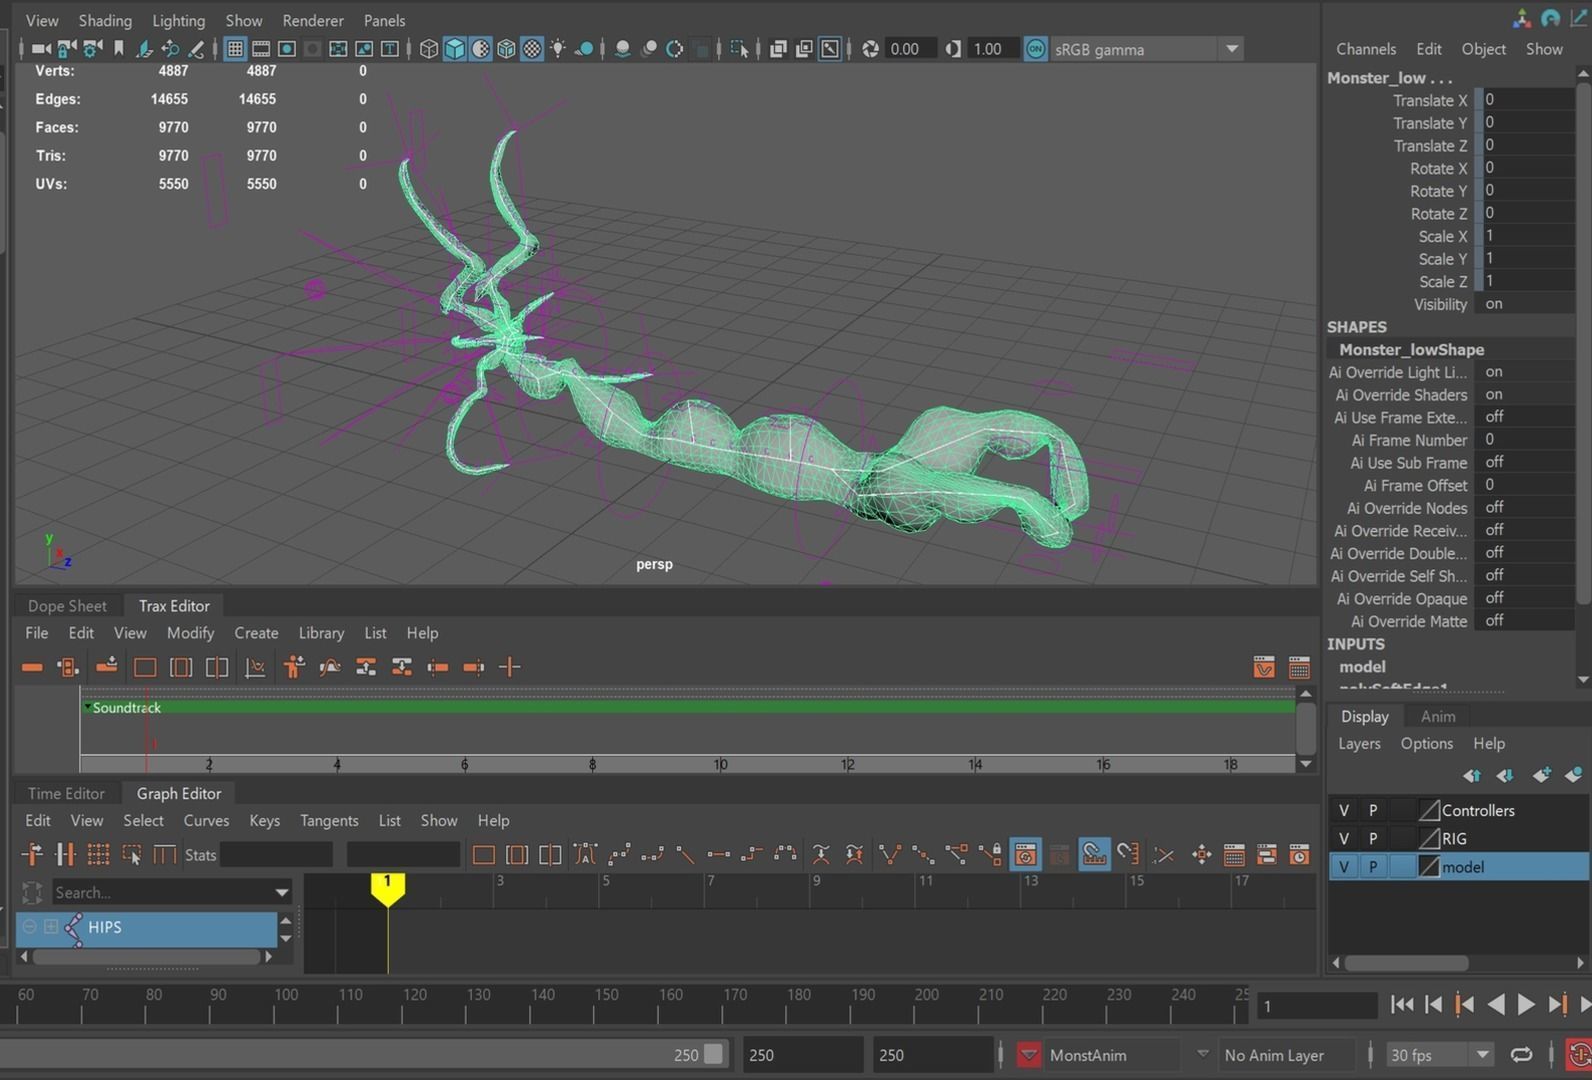Image resolution: width=1592 pixels, height=1080 pixels.
Task: Open the Channels menu in Channel Box
Action: click(x=1366, y=49)
